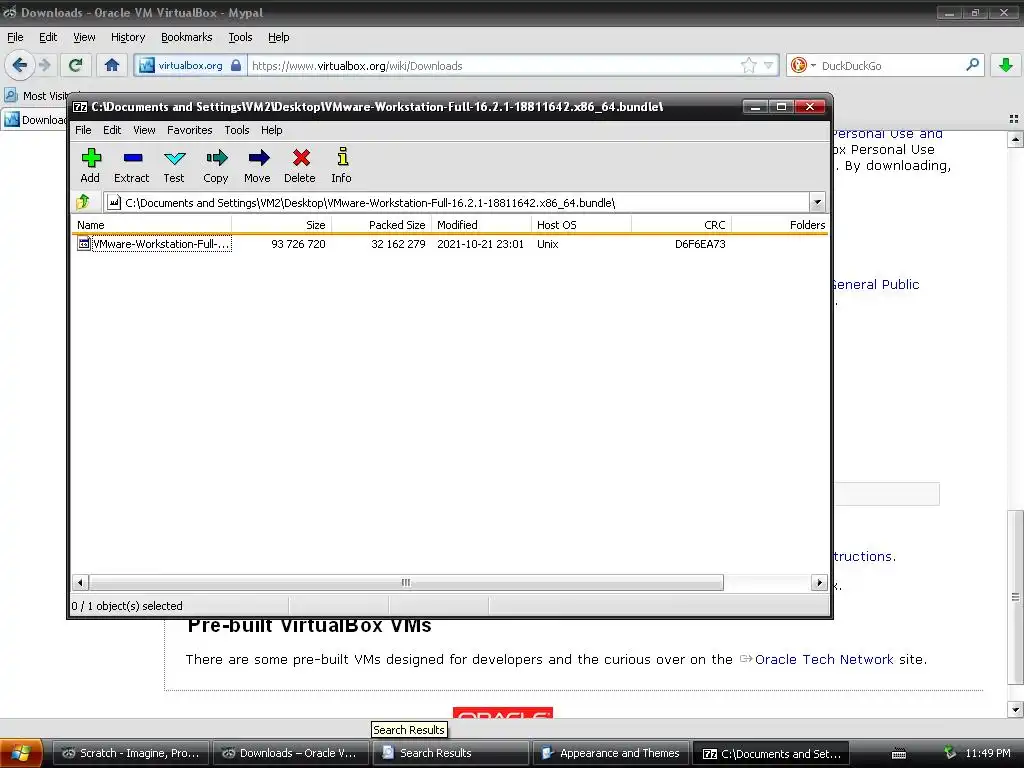
Task: Click the 11:49 PM taskbar clock
Action: point(988,753)
